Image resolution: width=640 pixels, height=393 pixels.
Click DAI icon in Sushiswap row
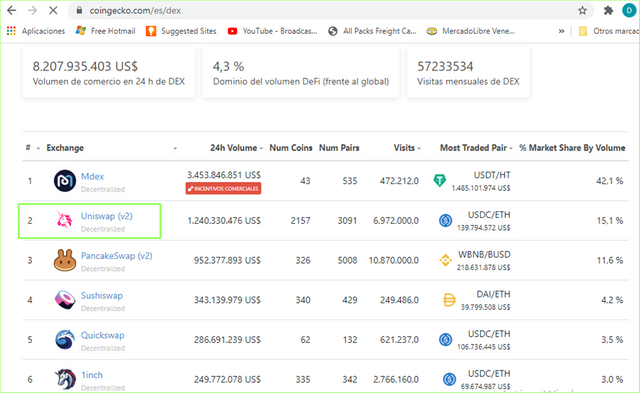coord(449,300)
